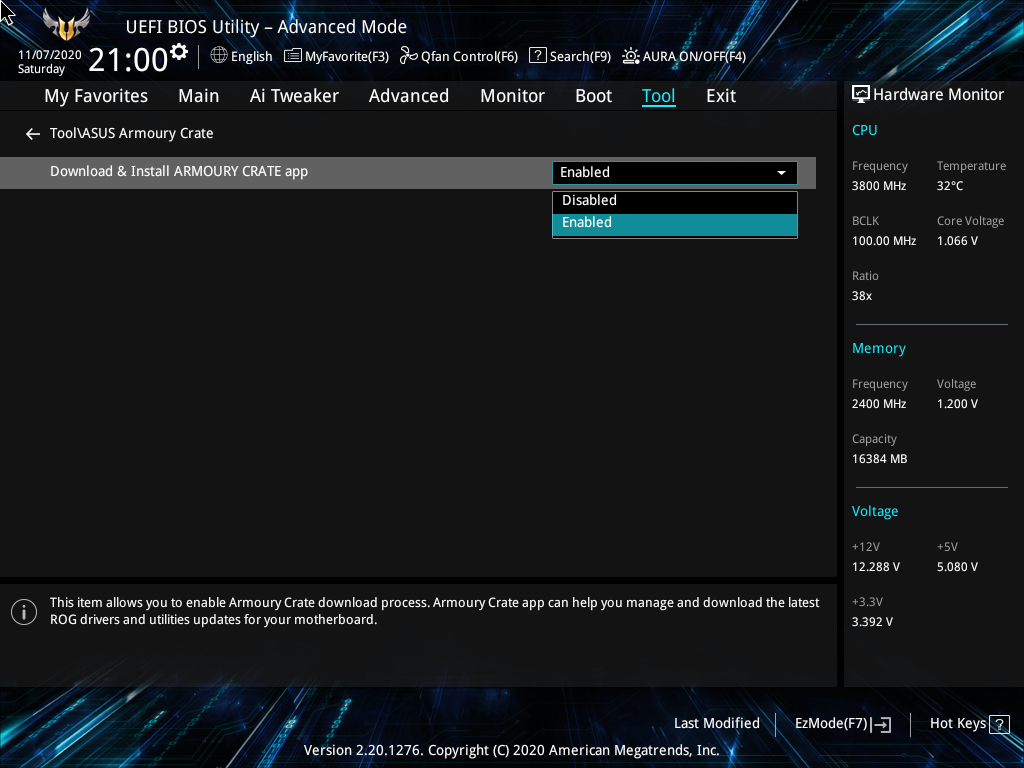Click the TUF logo emblem
This screenshot has height=768, width=1024.
click(66, 26)
